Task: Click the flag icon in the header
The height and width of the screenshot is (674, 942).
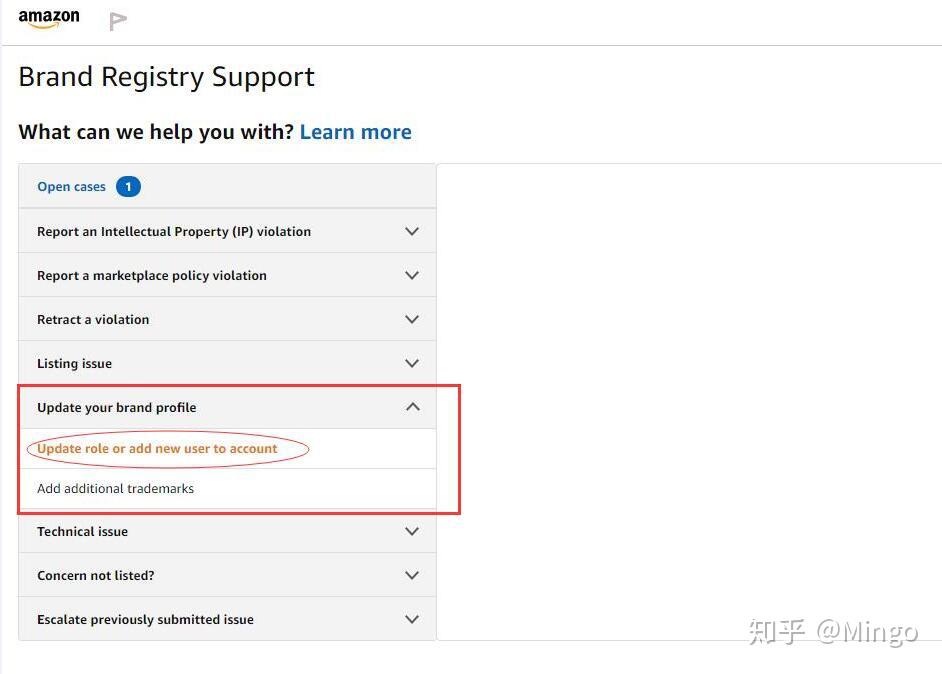Action: [x=117, y=19]
